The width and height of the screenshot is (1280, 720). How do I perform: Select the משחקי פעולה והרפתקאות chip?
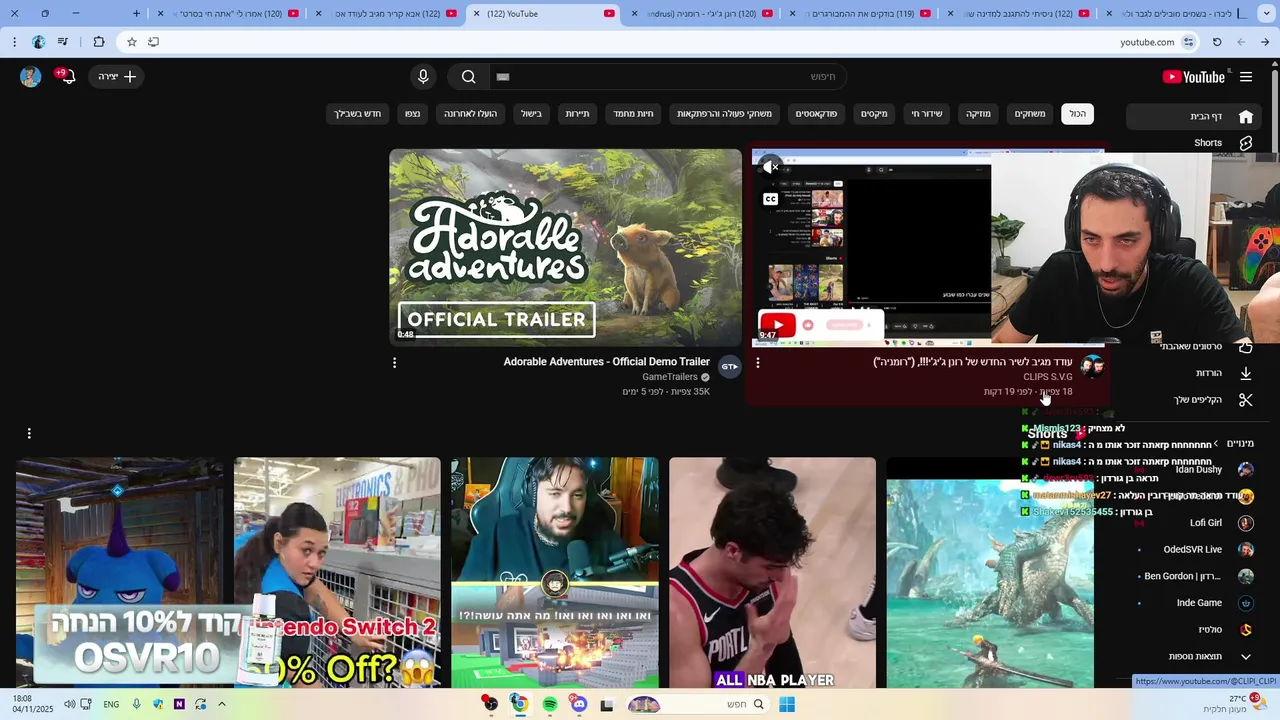pos(724,114)
